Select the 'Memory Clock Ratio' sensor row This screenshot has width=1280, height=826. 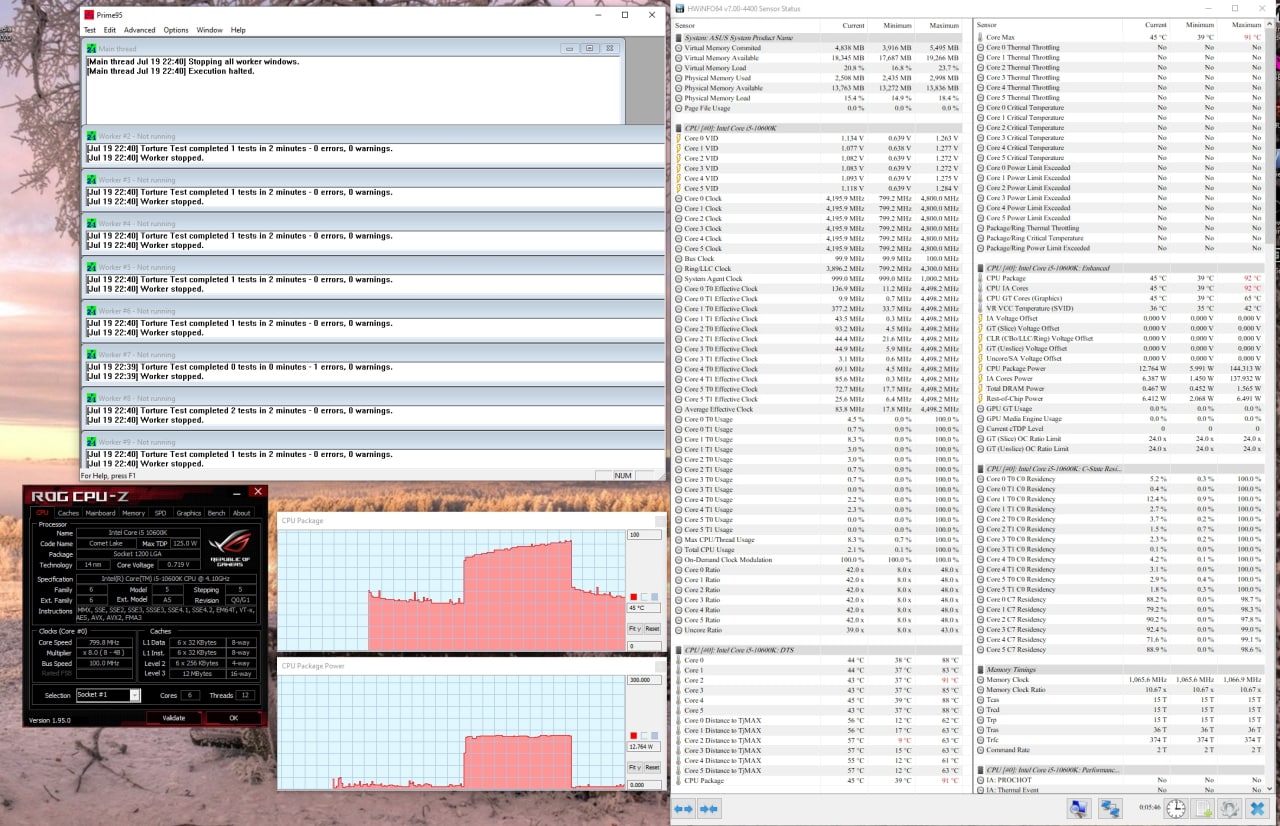(1120, 690)
